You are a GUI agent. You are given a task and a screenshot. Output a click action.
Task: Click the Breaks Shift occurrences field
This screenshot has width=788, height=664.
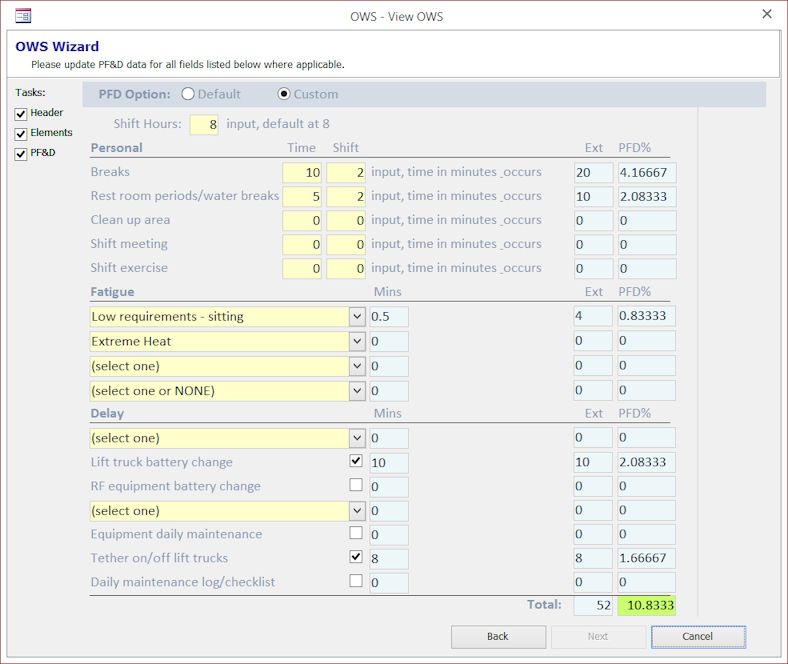pos(346,172)
